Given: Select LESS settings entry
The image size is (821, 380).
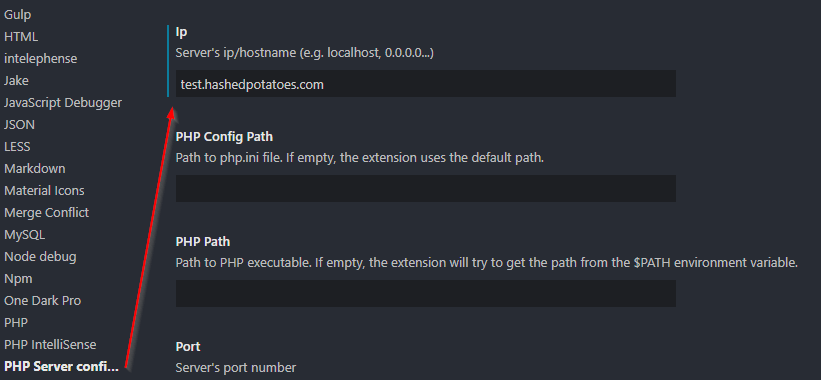Looking at the screenshot, I should (x=17, y=147).
